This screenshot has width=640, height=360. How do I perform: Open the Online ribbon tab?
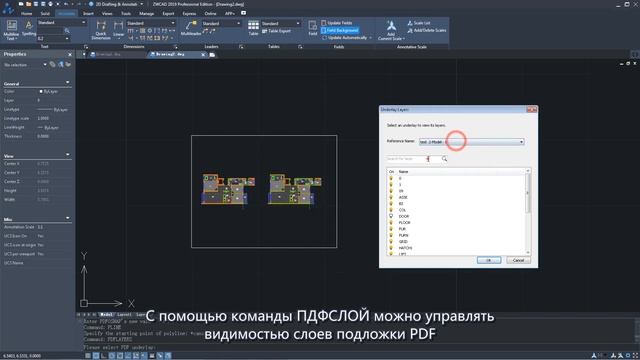pos(210,13)
